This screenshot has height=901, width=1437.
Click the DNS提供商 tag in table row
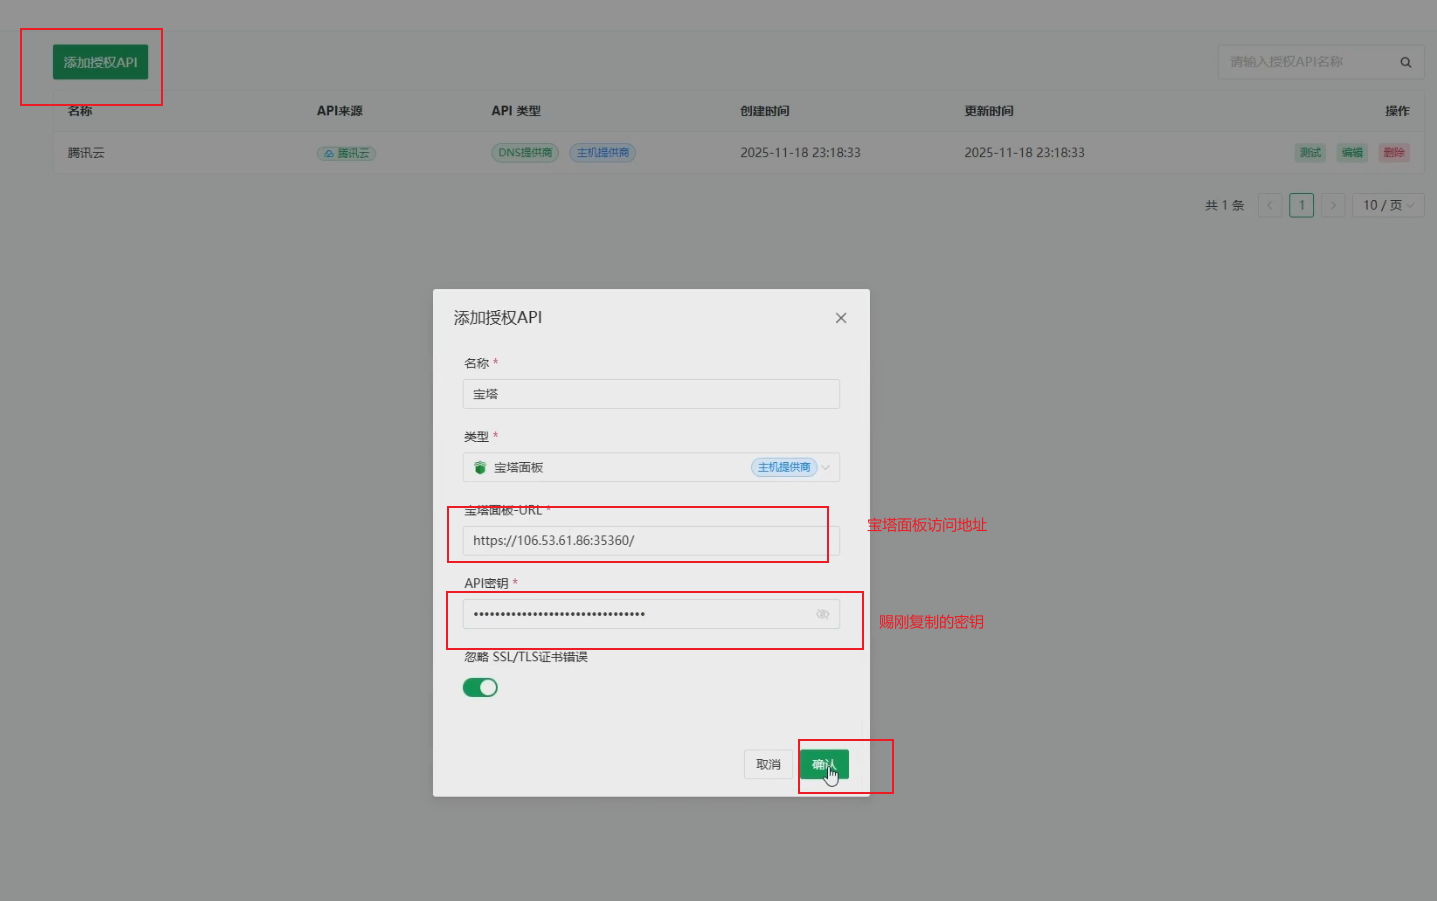(x=524, y=153)
